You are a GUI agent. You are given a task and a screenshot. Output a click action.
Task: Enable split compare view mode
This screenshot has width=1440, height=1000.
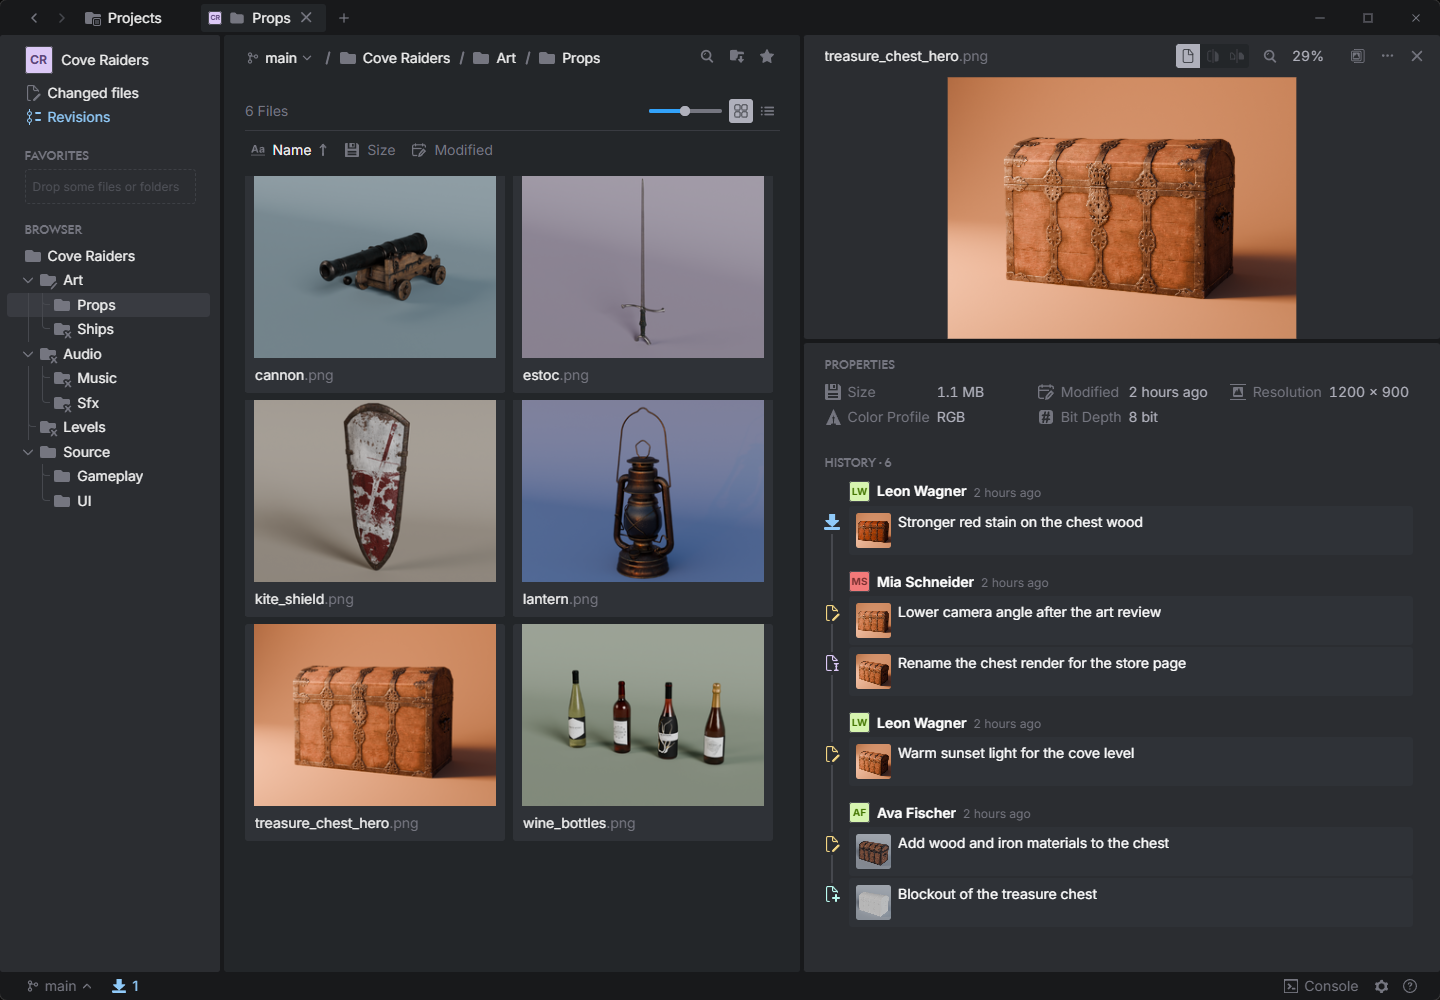coord(1213,57)
